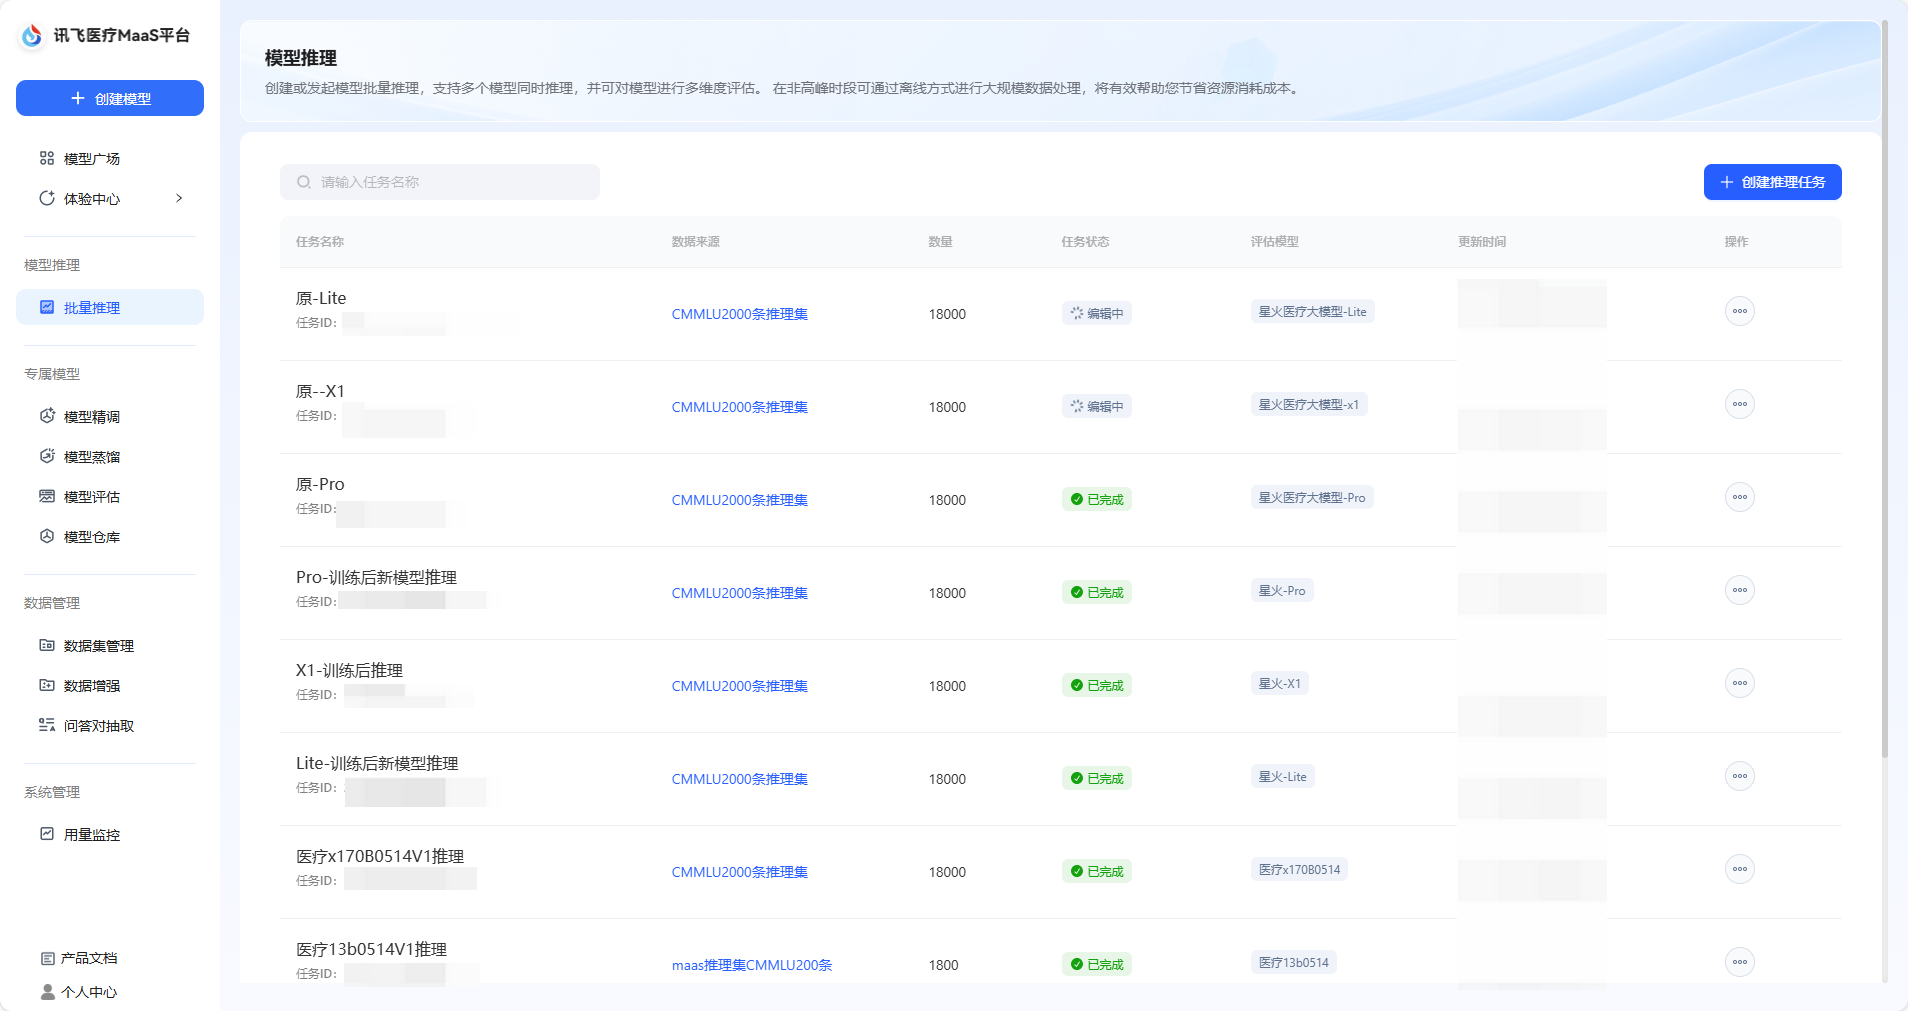
Task: Click the 批量推理 sidebar icon
Action: 47,307
